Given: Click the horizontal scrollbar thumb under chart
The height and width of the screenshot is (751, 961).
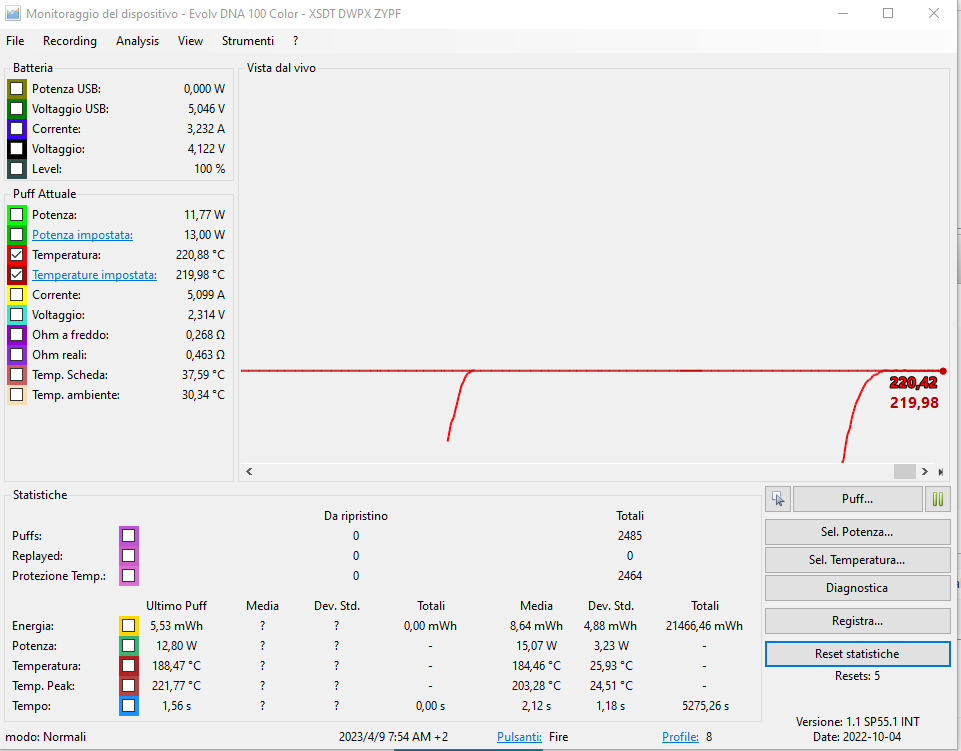Looking at the screenshot, I should [904, 471].
